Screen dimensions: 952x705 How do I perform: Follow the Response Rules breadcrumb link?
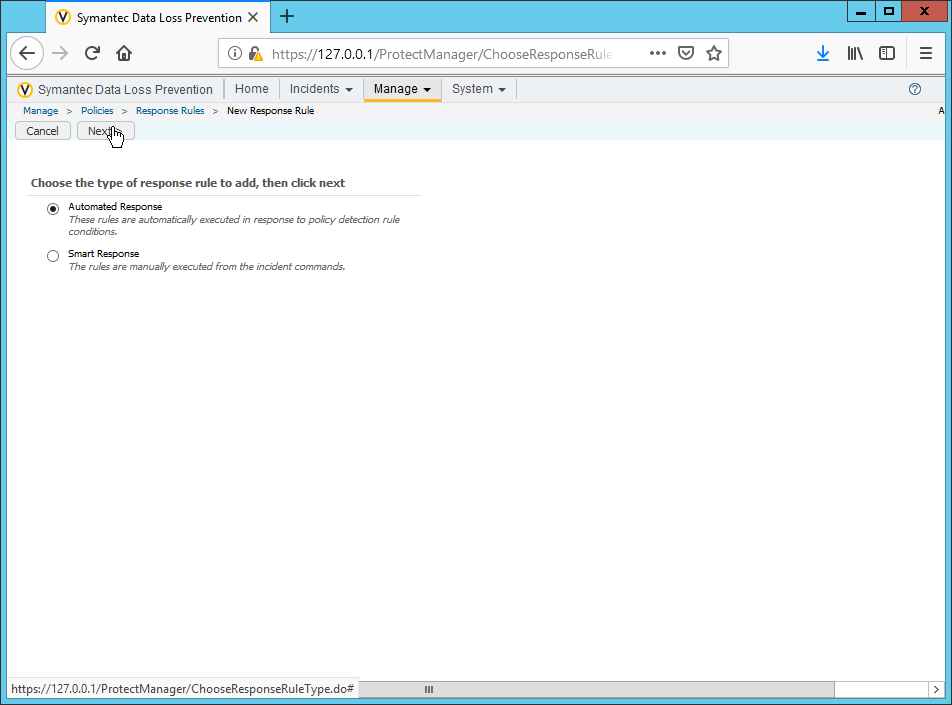(x=170, y=111)
